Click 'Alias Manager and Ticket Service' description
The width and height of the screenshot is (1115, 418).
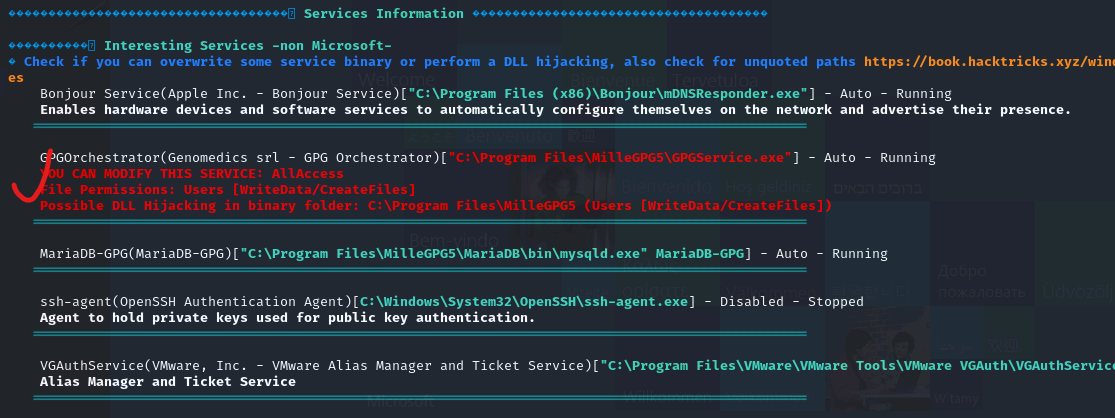tap(168, 382)
